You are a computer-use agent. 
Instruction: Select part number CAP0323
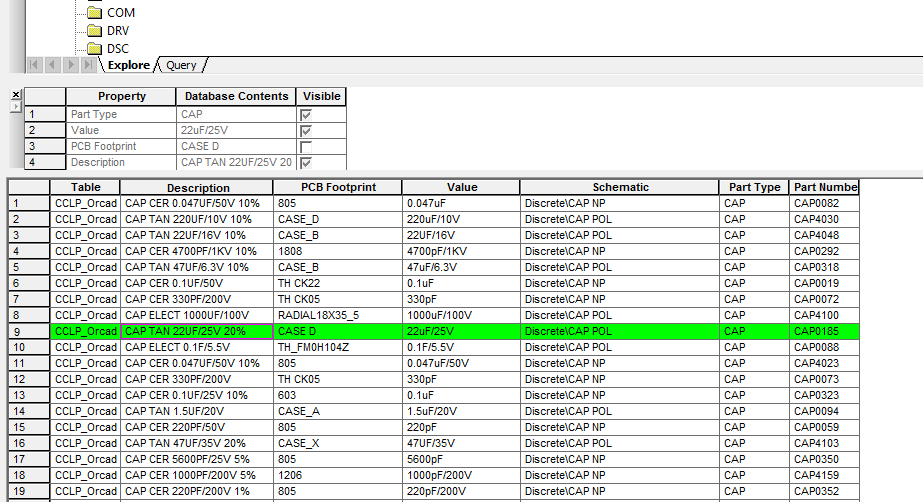pos(824,395)
